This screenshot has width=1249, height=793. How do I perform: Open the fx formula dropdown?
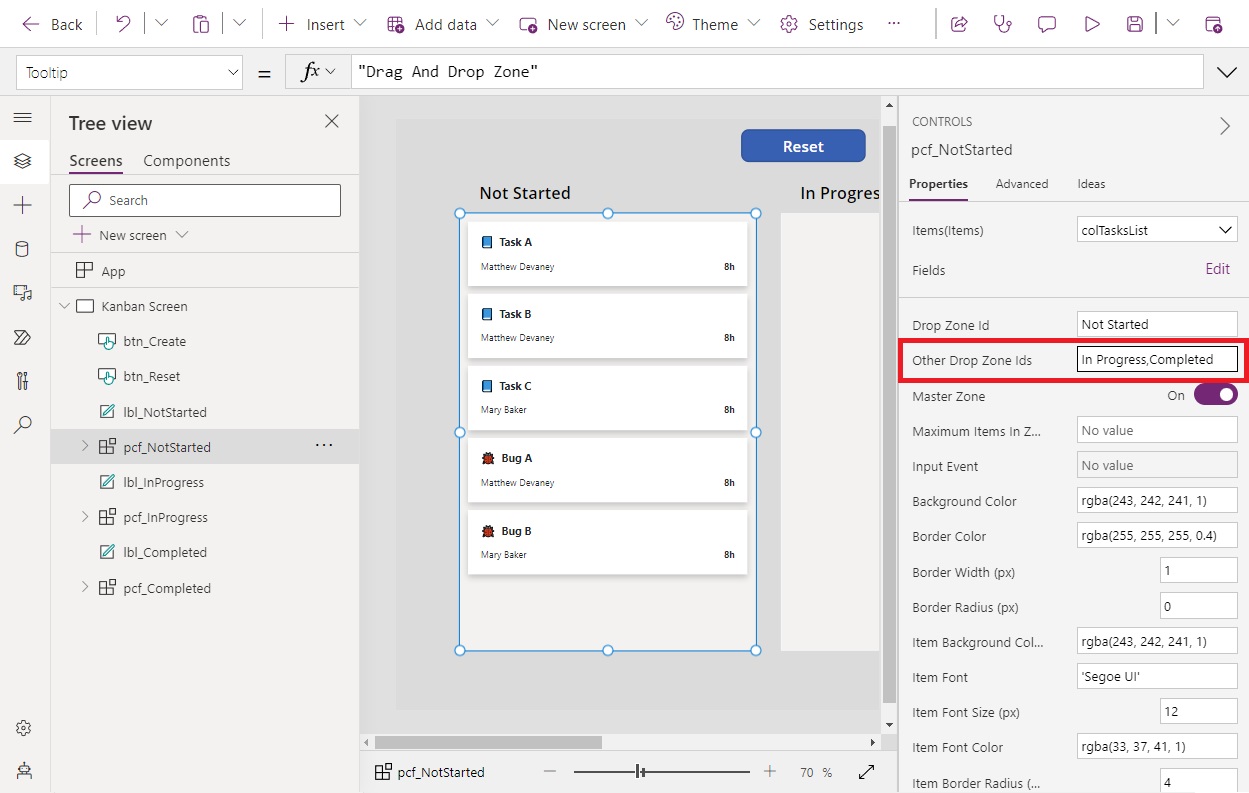(319, 71)
